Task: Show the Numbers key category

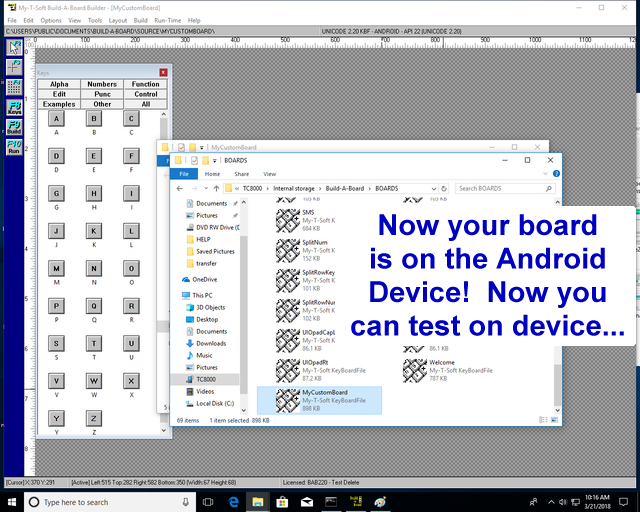Action: (x=102, y=85)
